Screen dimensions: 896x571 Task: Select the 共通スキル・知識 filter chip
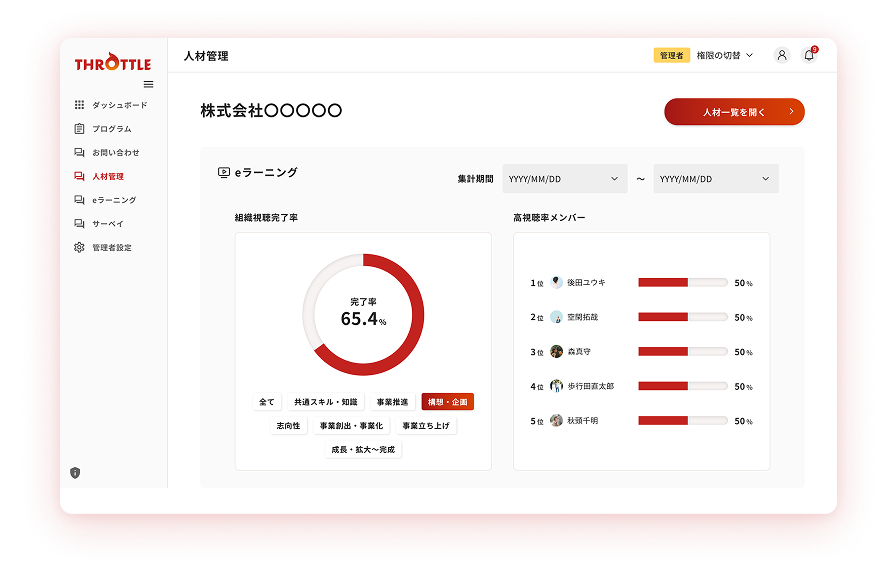(x=326, y=402)
